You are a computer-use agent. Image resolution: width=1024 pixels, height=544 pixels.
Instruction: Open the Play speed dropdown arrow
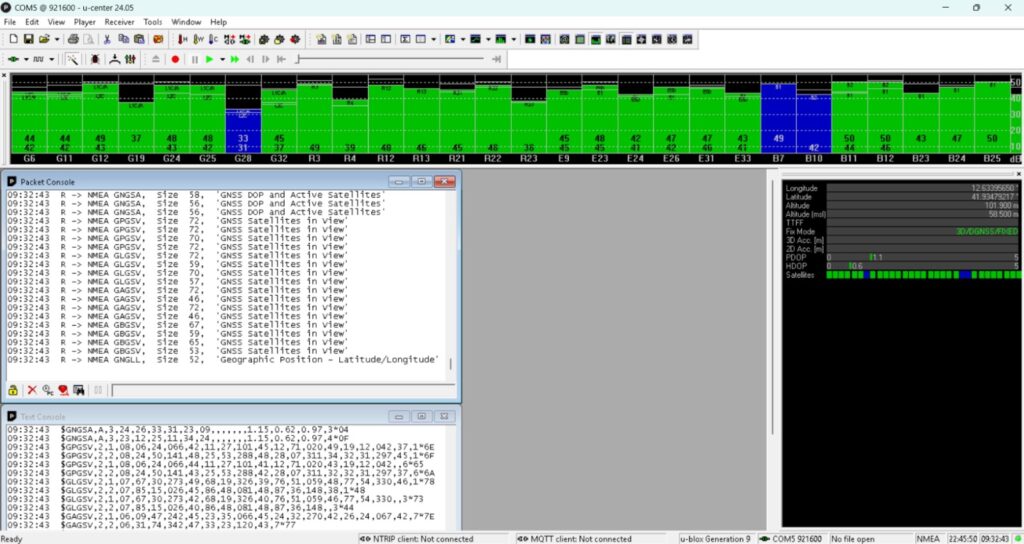[222, 59]
